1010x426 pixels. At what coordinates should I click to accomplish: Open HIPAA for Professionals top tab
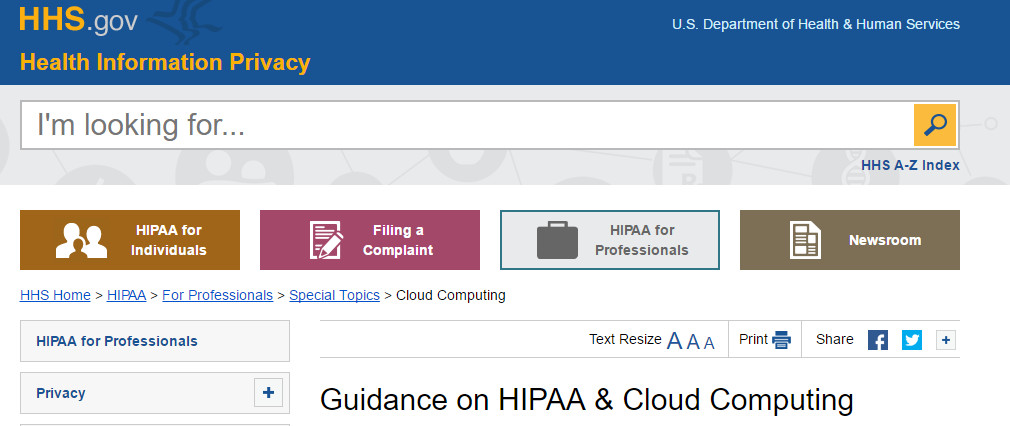[610, 240]
